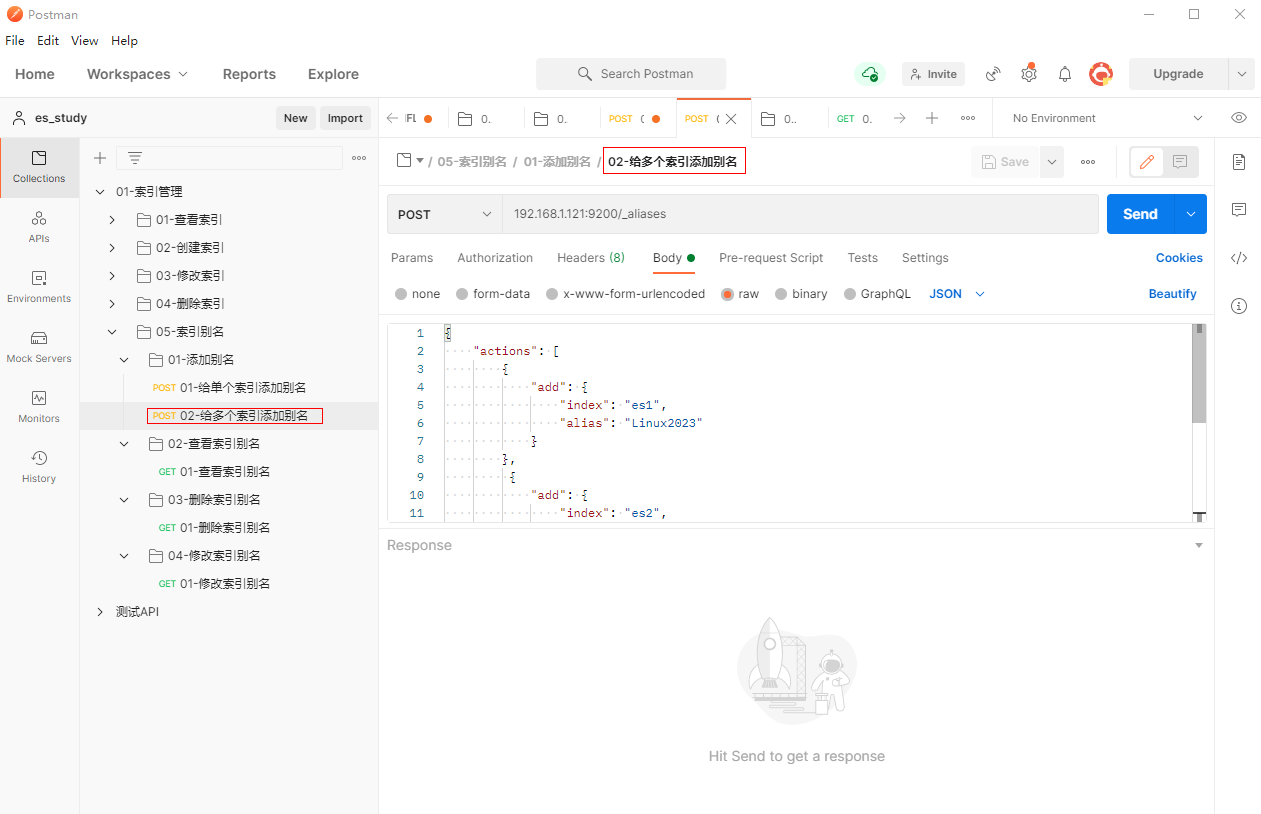Screen dimensions: 1261x814
Task: Click the request URL input field
Action: tap(798, 214)
